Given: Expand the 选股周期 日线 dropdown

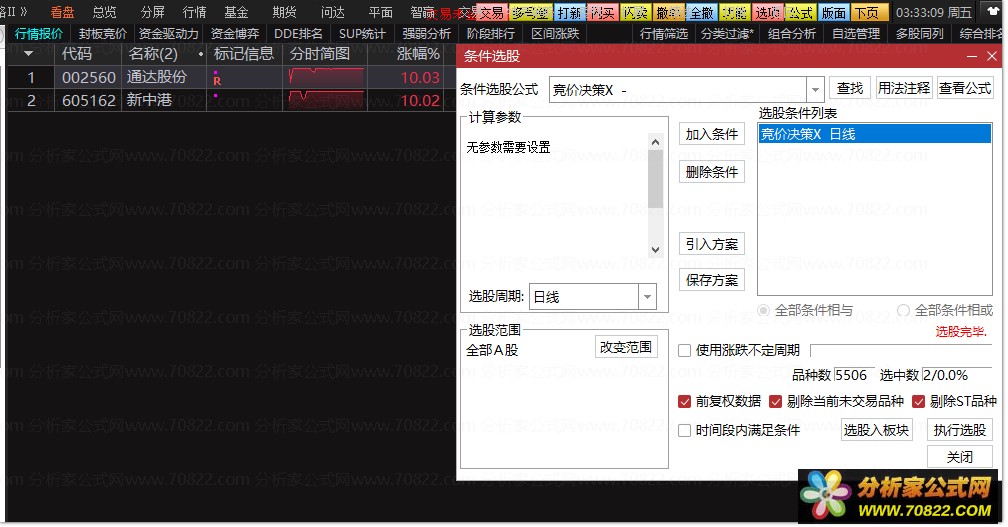Looking at the screenshot, I should point(647,297).
